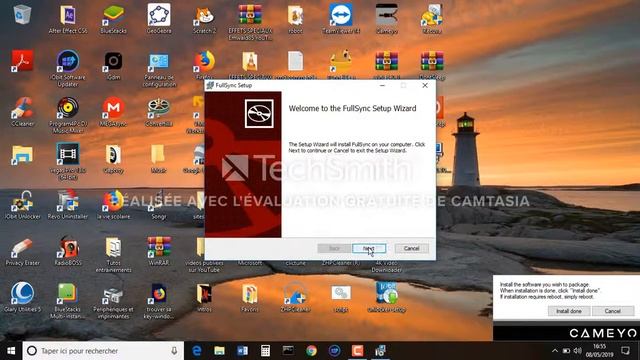Click Back in the FullSync Setup wizard
Viewport: 640px width, 360px height.
coord(334,248)
